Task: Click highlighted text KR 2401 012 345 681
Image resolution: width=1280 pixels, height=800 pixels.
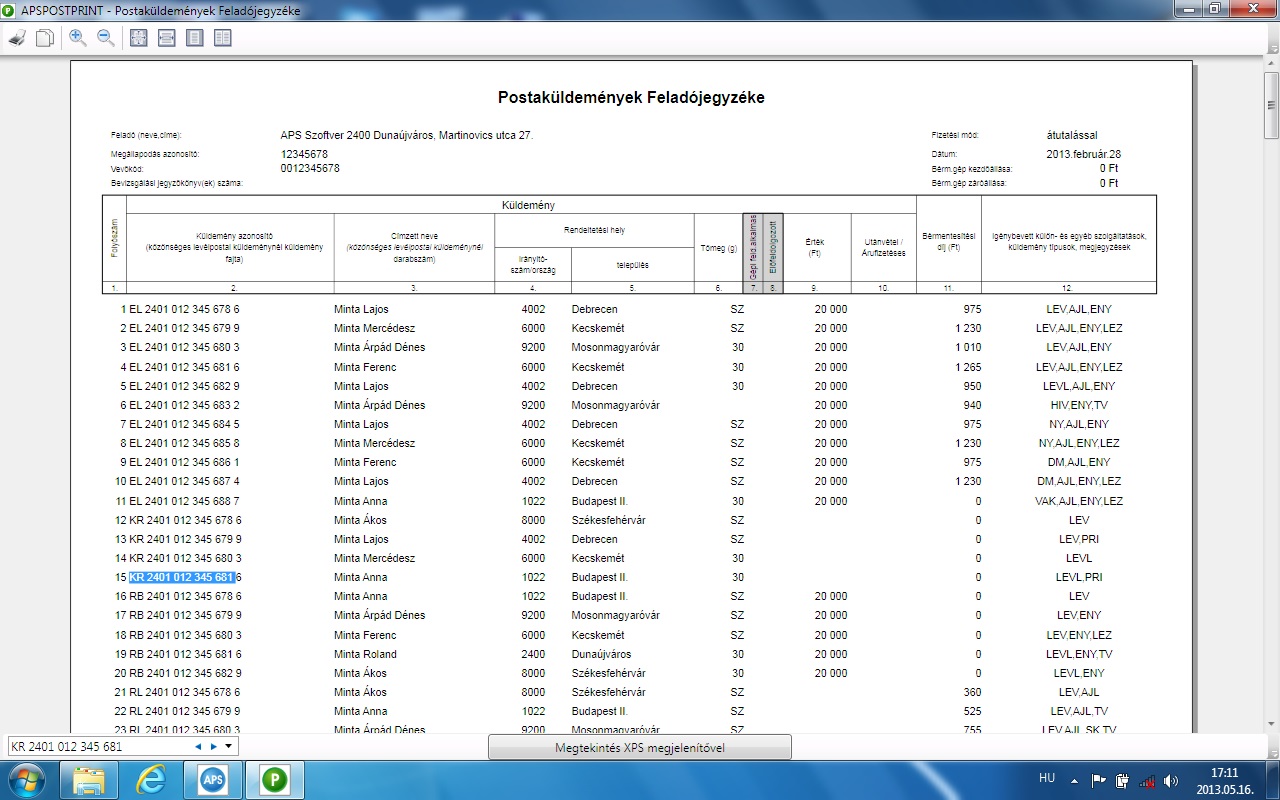Action: [182, 577]
